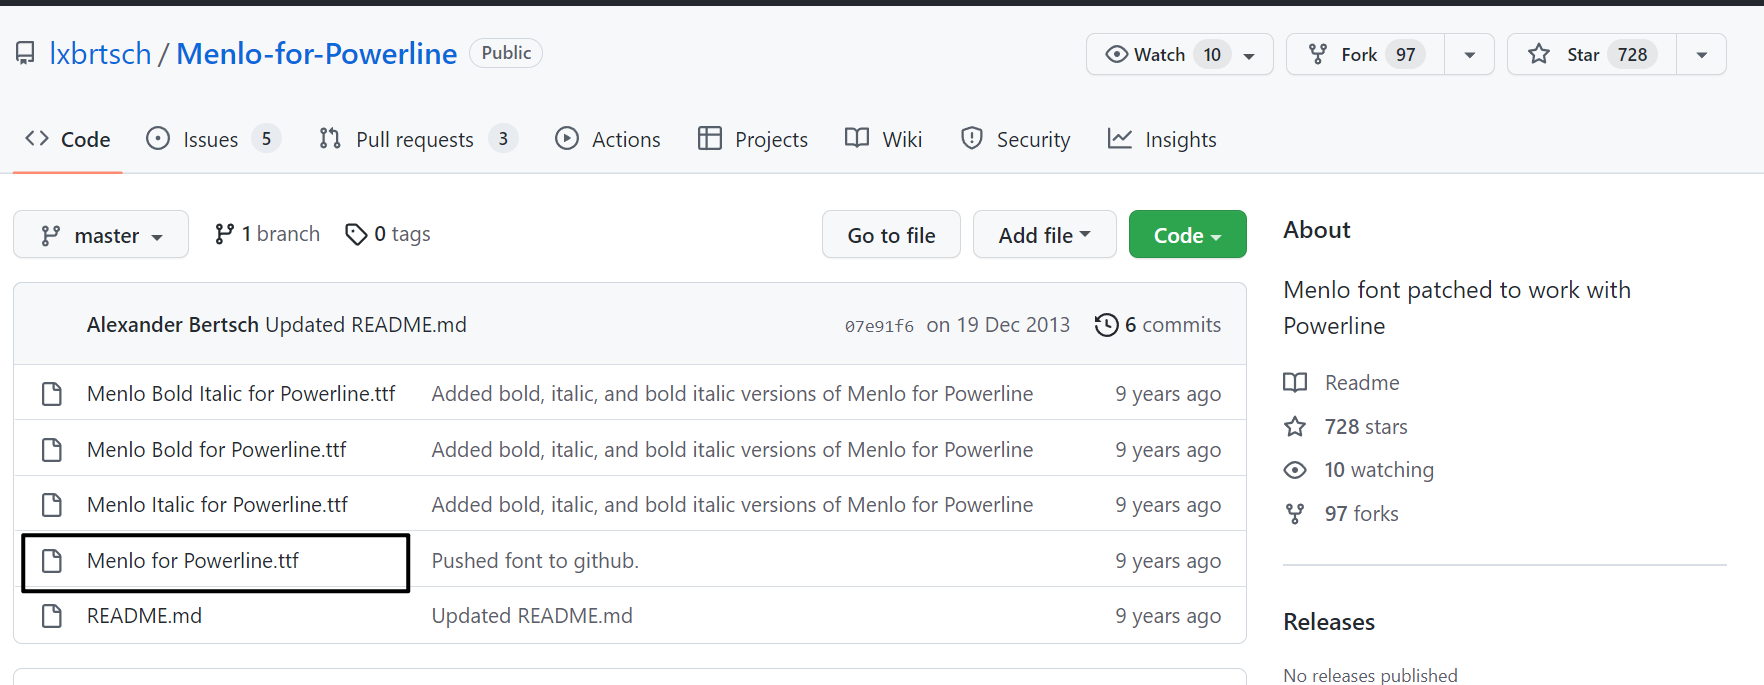Click file icon for Menlo Bold Italic row
The width and height of the screenshot is (1764, 685).
point(52,394)
